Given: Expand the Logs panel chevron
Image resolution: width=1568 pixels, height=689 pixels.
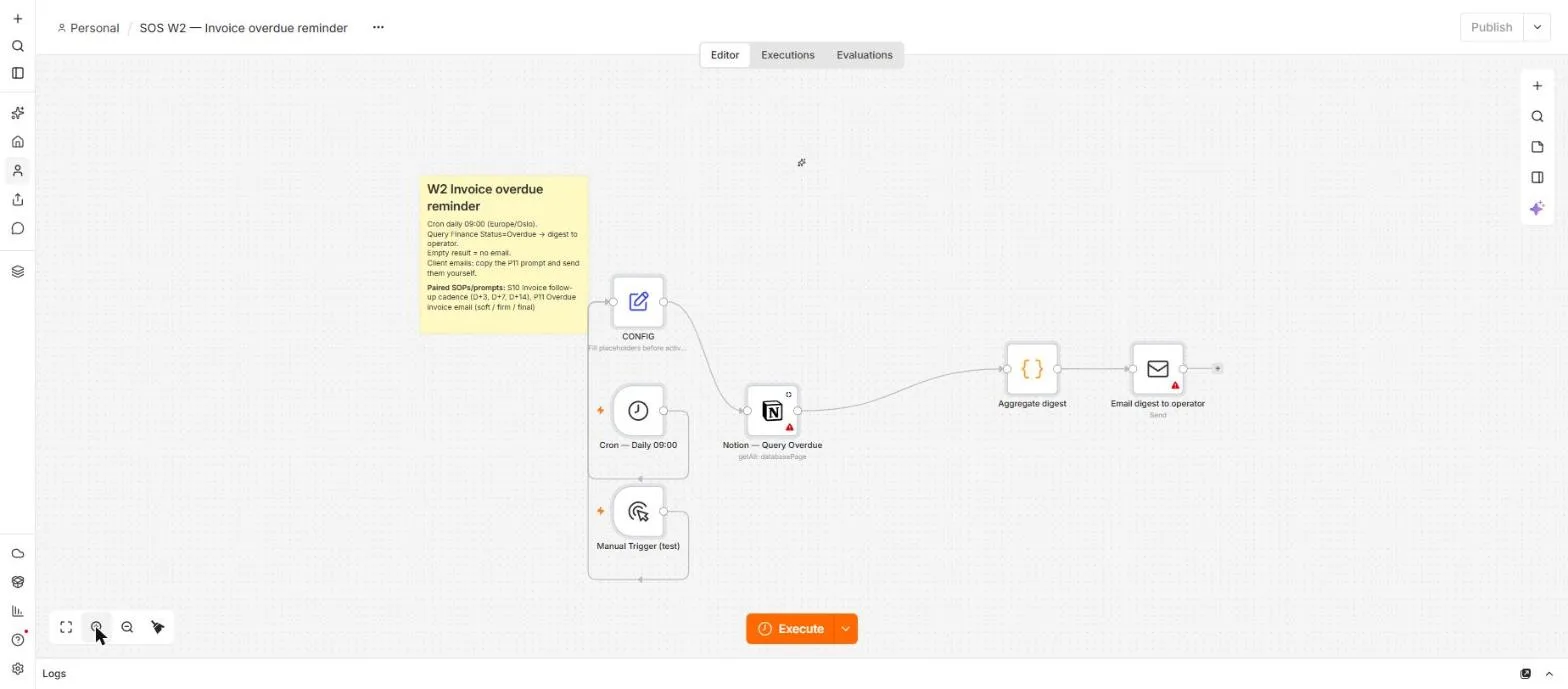Looking at the screenshot, I should (x=1549, y=674).
